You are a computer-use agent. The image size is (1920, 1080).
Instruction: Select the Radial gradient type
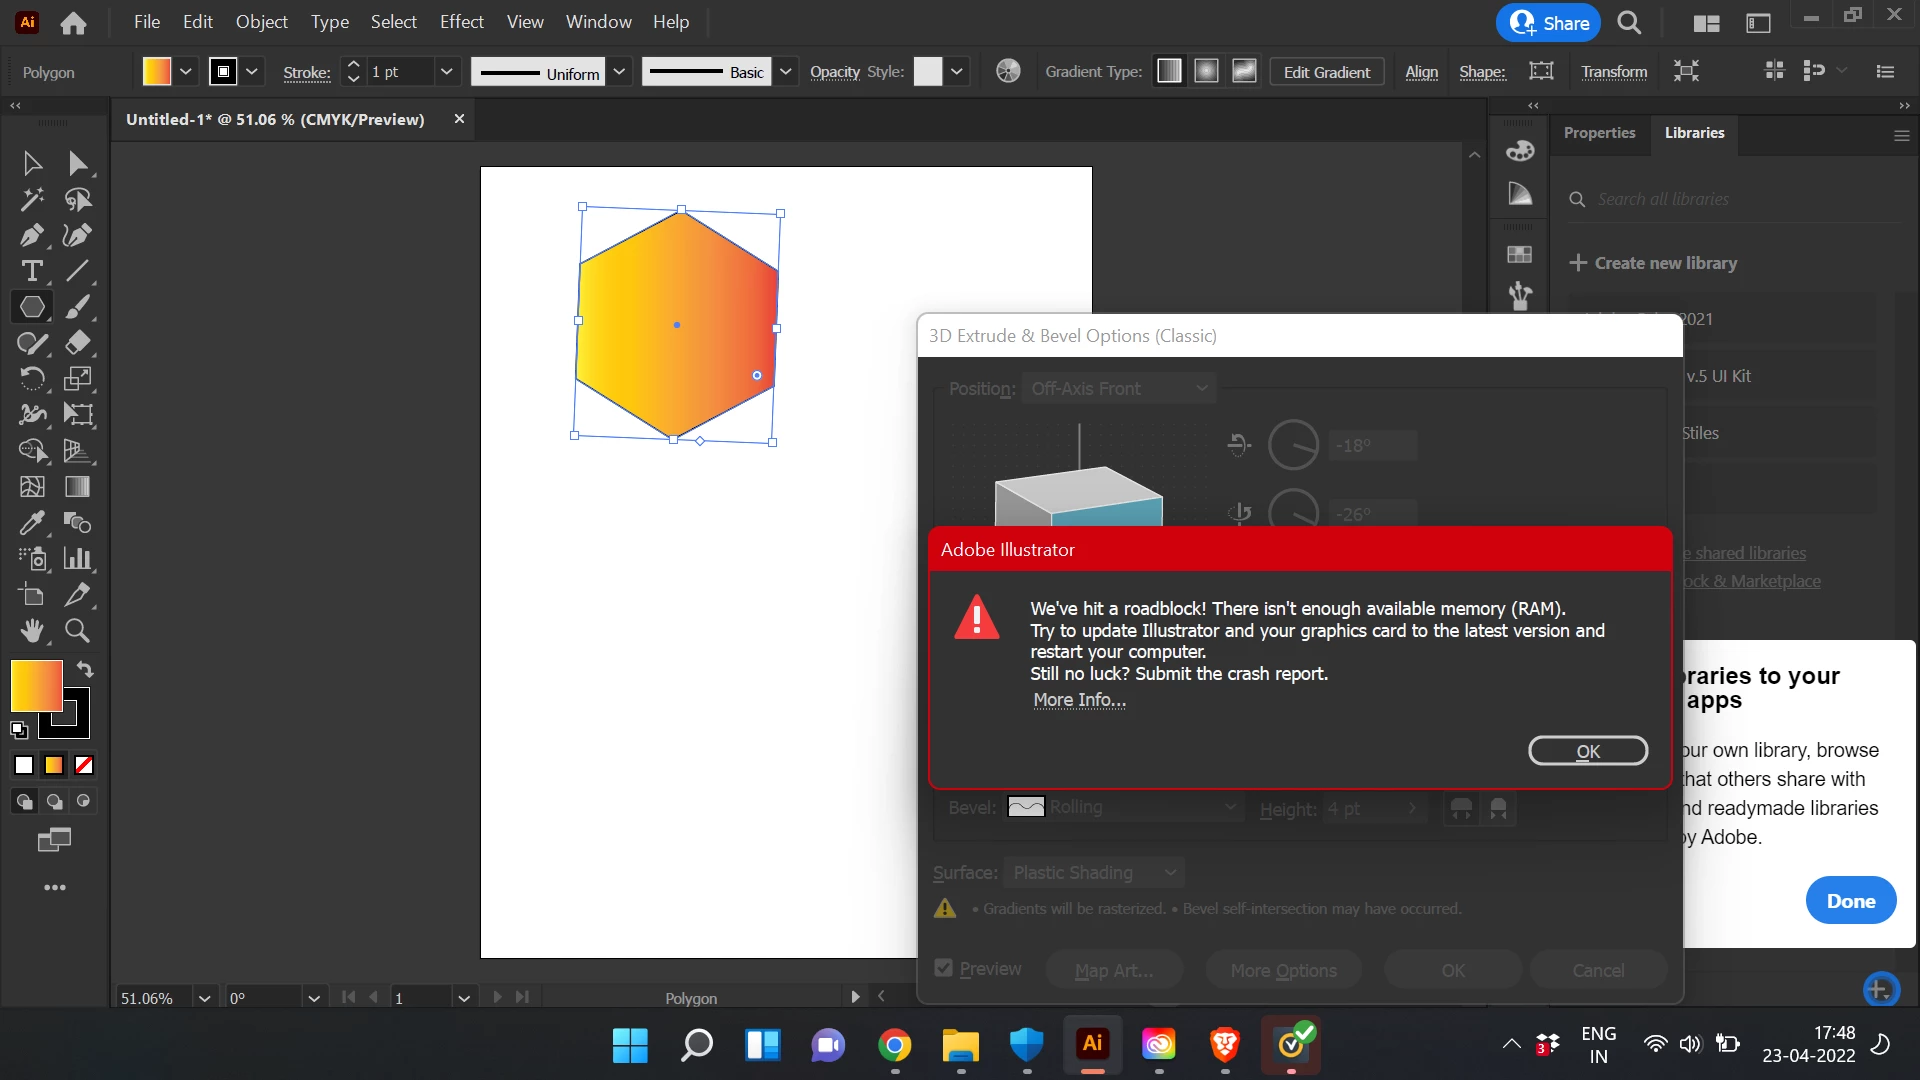[x=1207, y=71]
